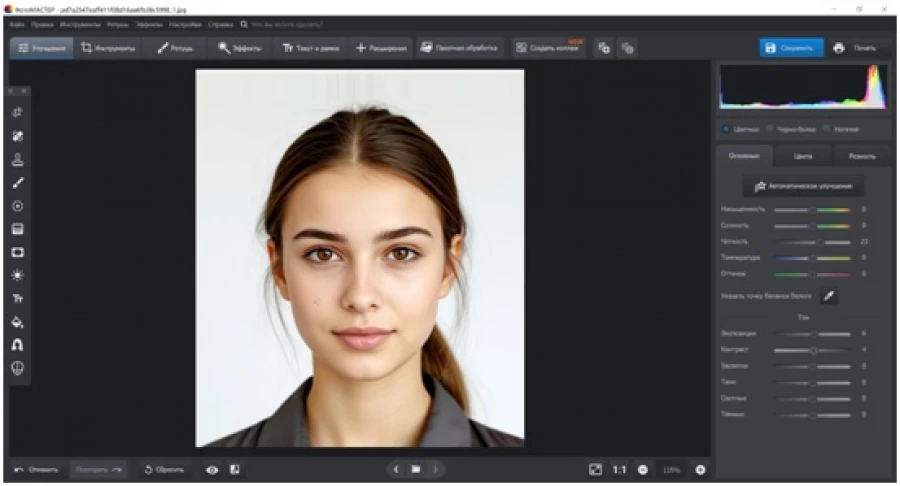900x486 pixels.
Task: Click the paint bucket fill icon
Action: tap(18, 321)
